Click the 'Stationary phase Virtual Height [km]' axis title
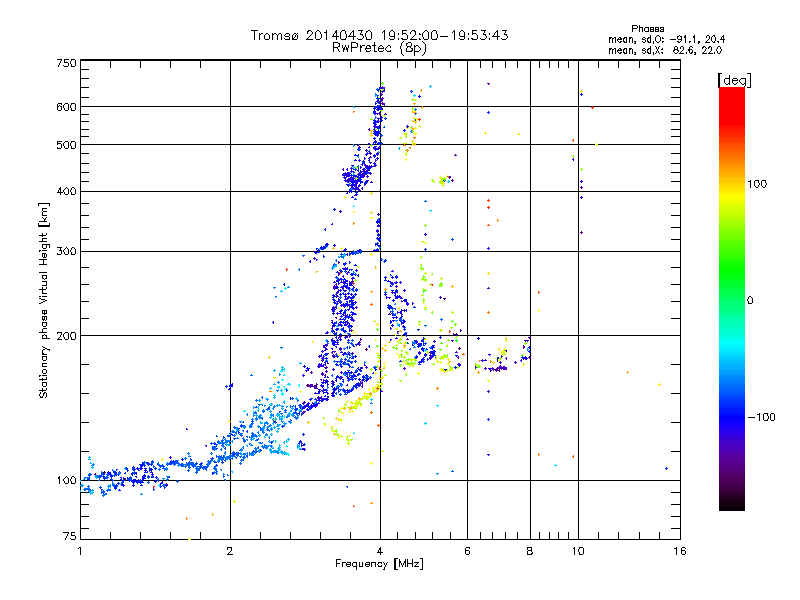 (x=44, y=301)
